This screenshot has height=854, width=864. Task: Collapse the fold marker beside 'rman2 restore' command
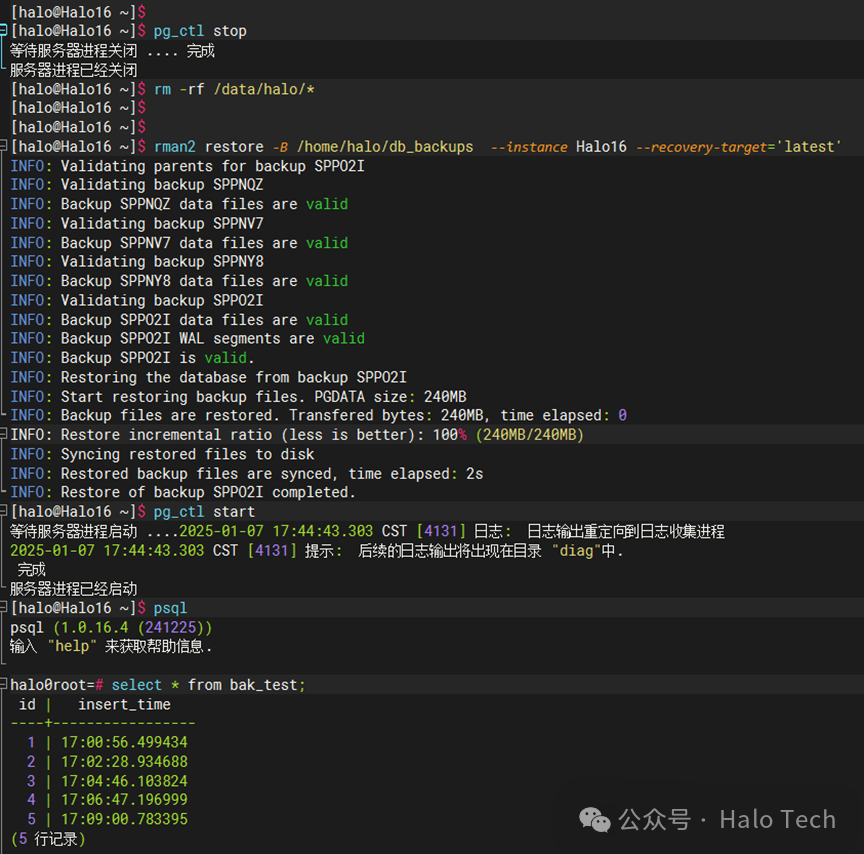3,146
